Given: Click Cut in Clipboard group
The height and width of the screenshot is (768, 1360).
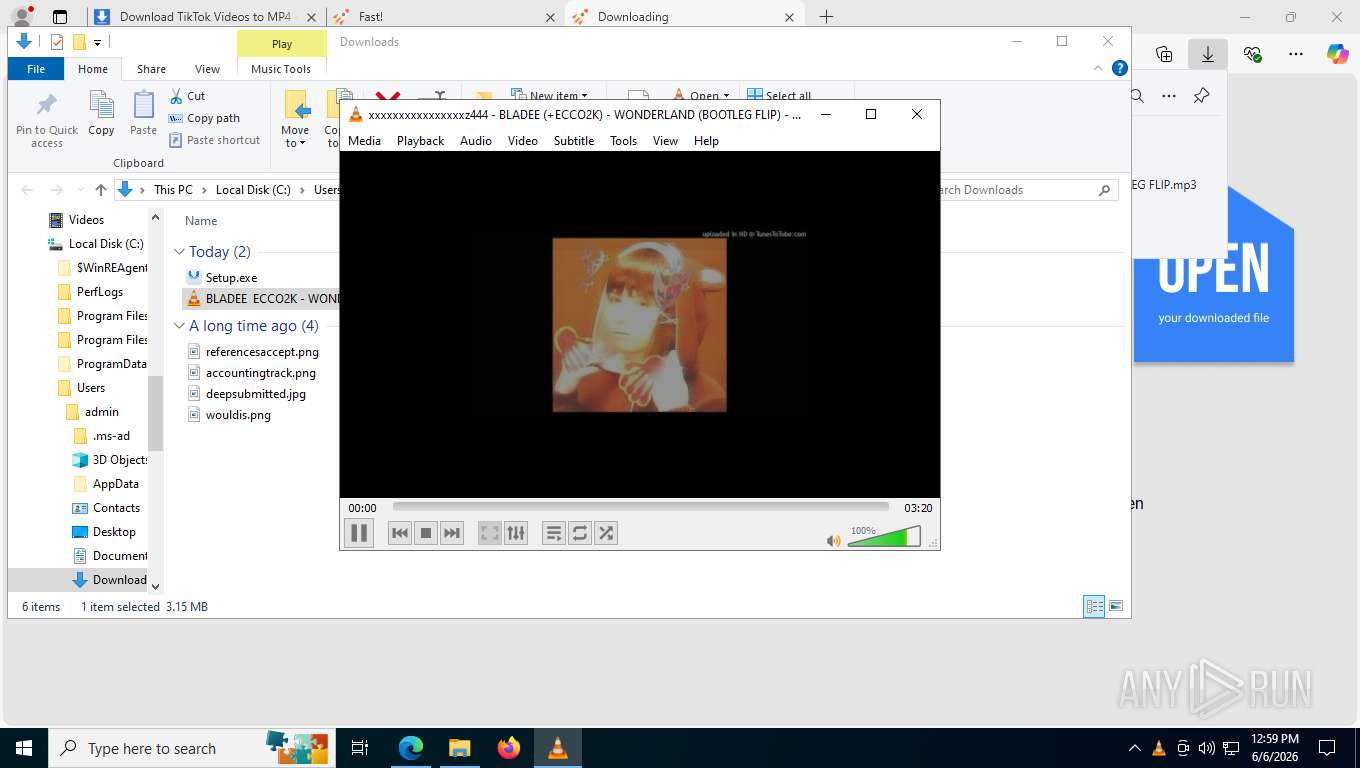Looking at the screenshot, I should 187,96.
